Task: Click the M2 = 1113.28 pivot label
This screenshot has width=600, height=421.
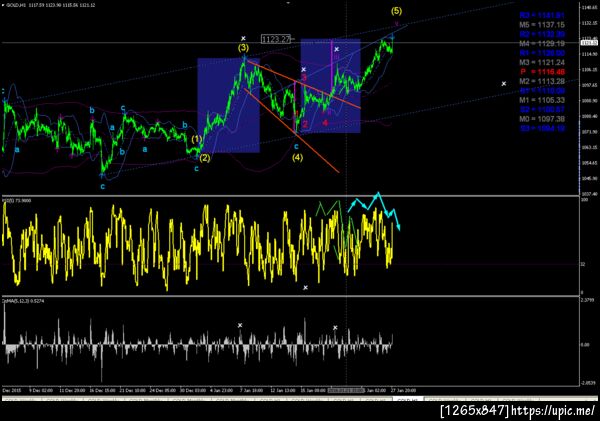Action: [542, 81]
